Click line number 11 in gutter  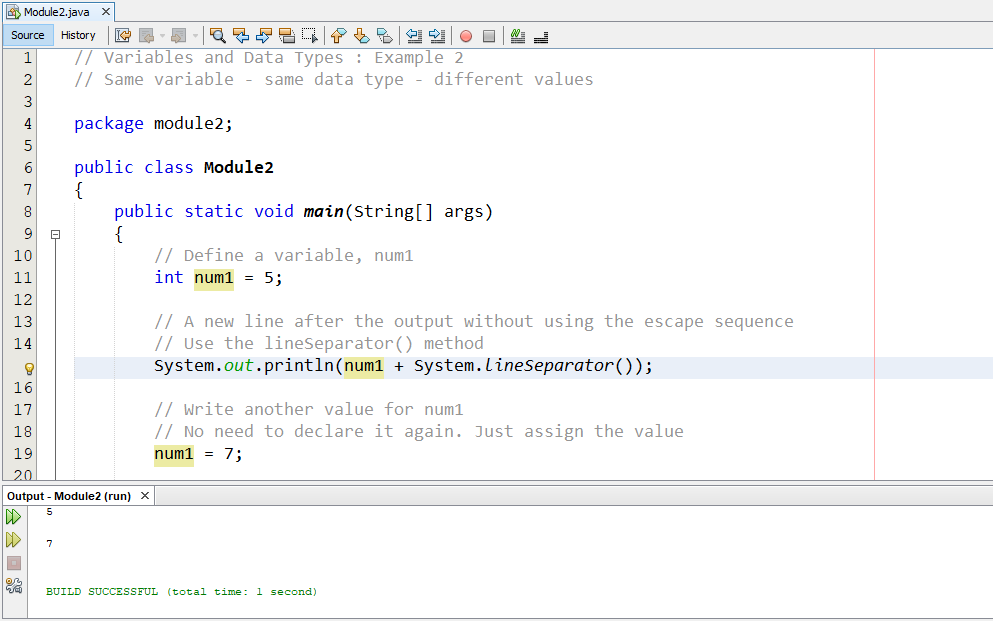(23, 278)
